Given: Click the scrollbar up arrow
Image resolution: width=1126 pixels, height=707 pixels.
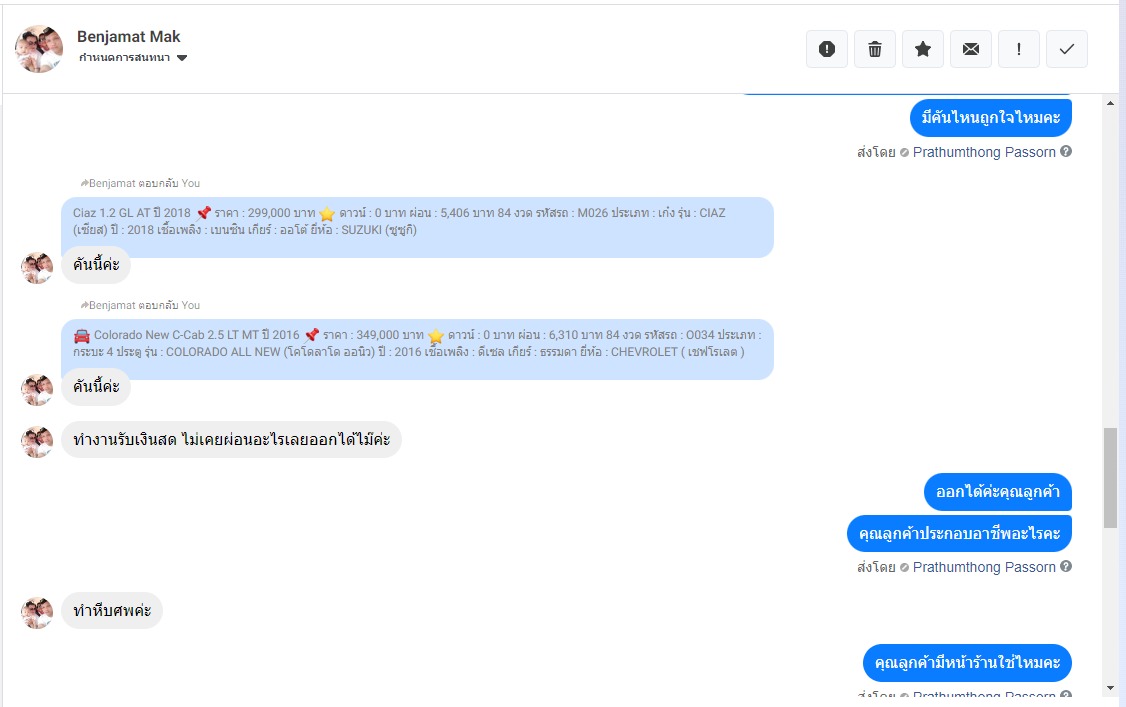Looking at the screenshot, I should [x=1110, y=103].
